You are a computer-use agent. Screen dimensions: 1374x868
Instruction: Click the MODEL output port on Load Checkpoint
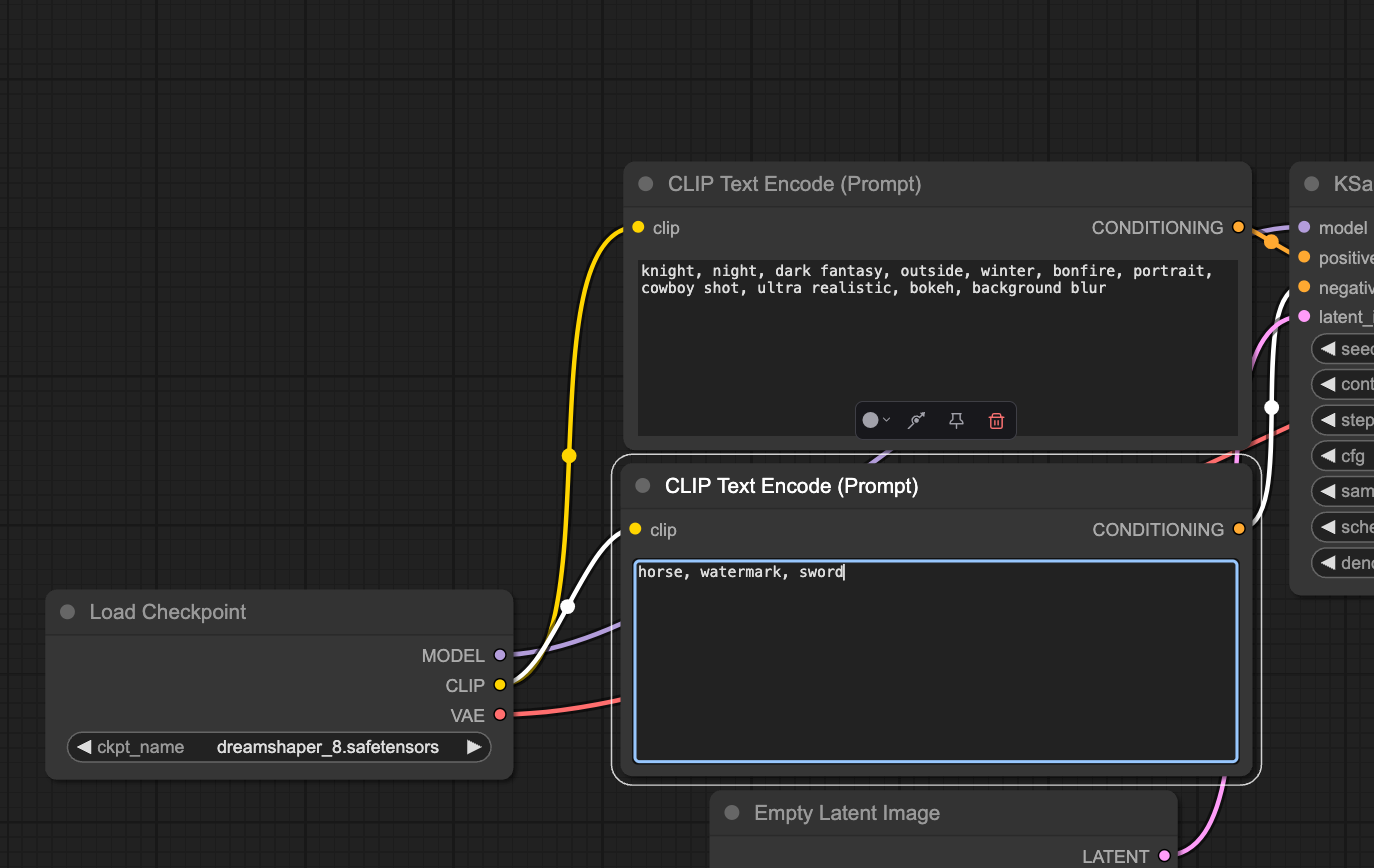[500, 656]
